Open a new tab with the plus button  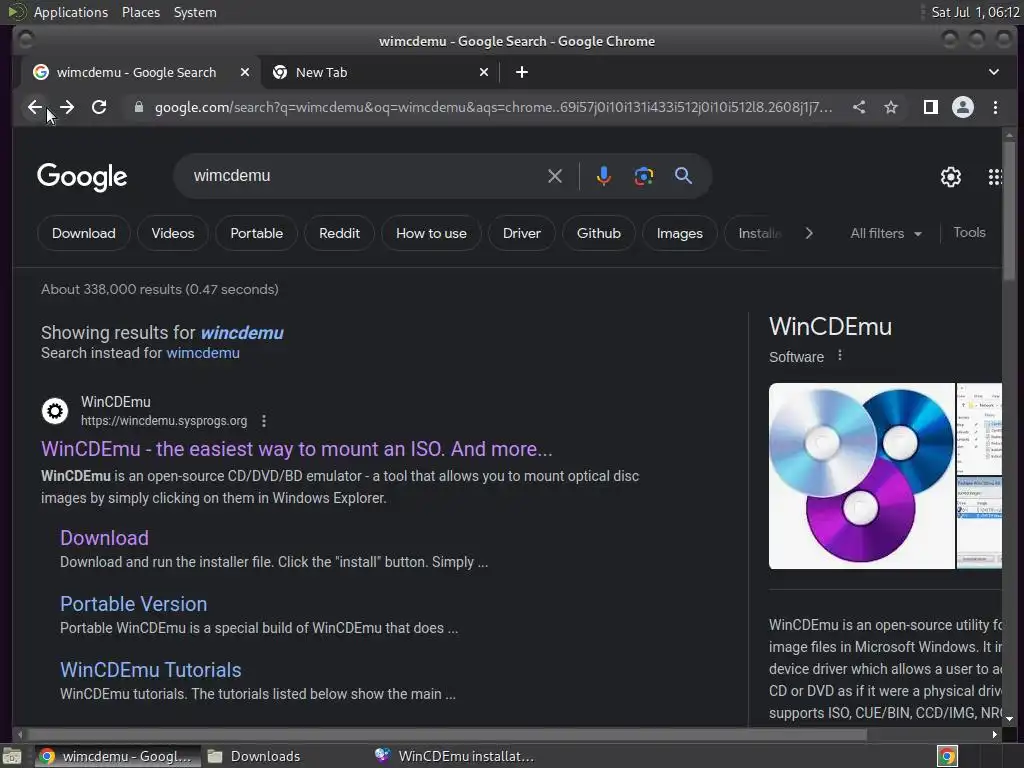click(x=521, y=72)
